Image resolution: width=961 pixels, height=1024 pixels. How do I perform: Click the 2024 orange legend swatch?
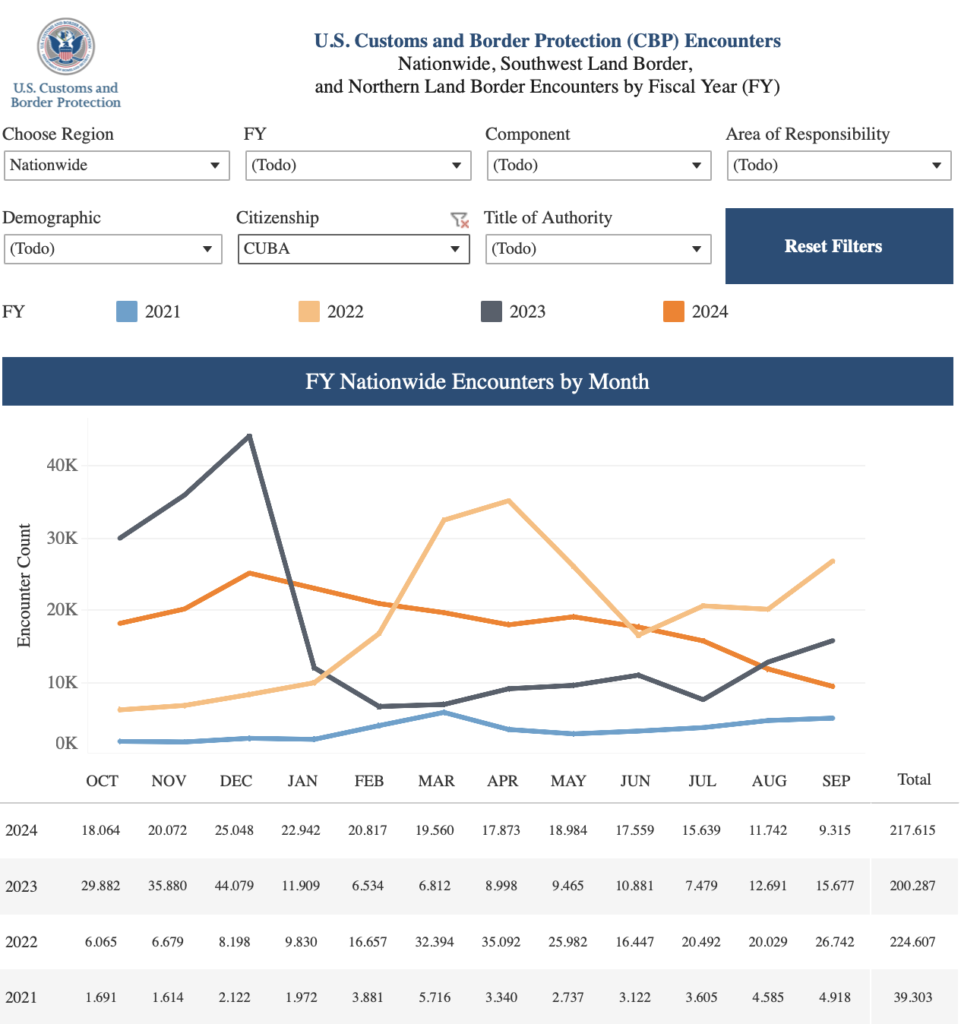pos(673,312)
